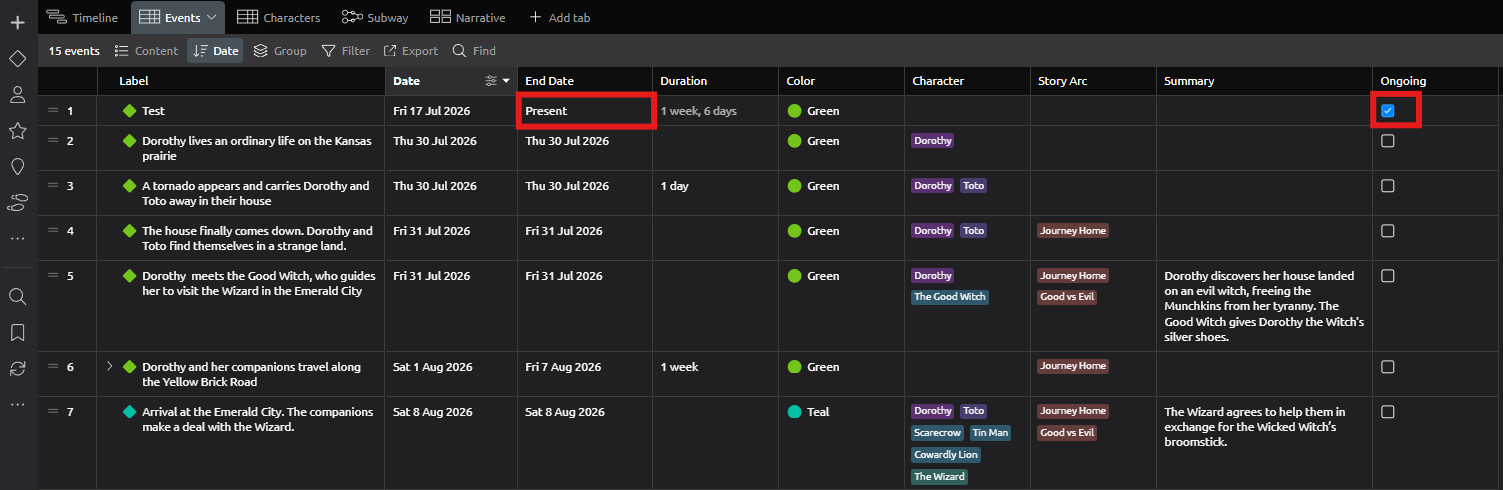Switch to the Subway tab
The width and height of the screenshot is (1503, 490).
[375, 17]
